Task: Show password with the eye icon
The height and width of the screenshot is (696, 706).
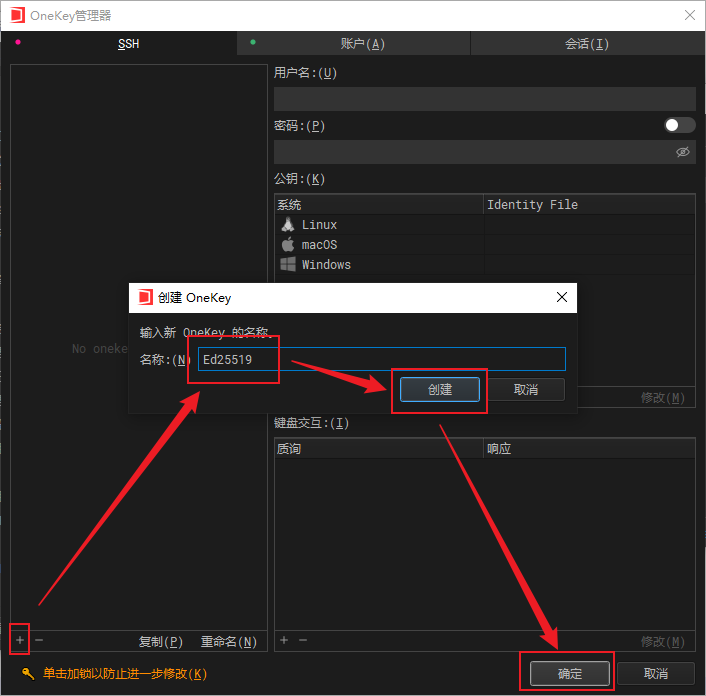Action: point(683,152)
